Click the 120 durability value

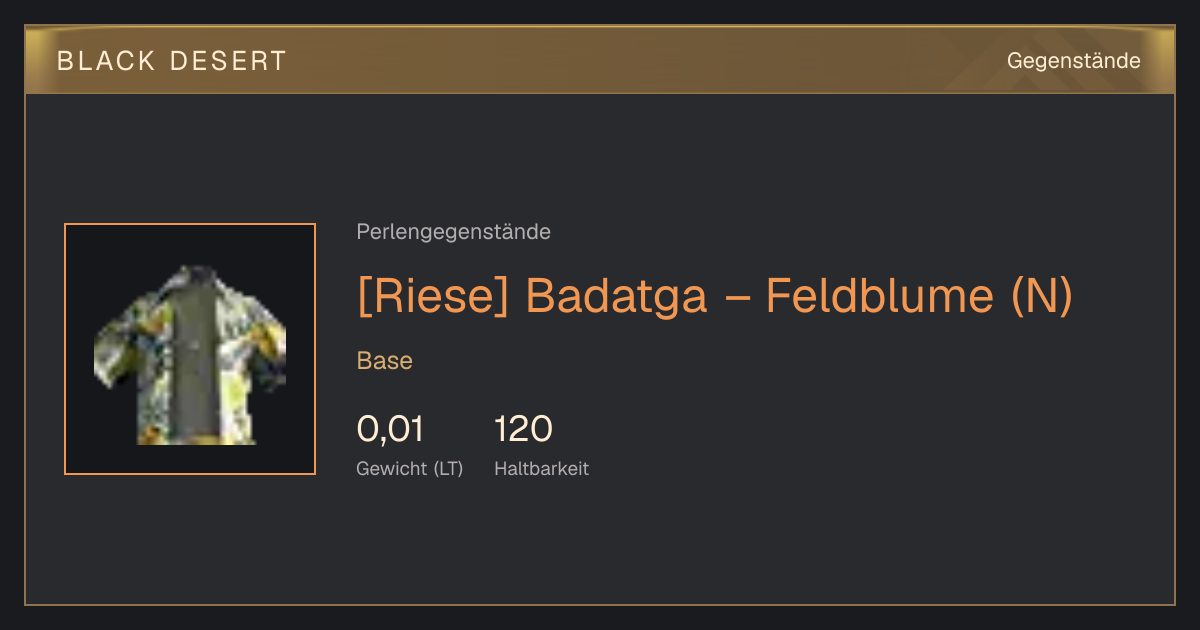coord(524,429)
